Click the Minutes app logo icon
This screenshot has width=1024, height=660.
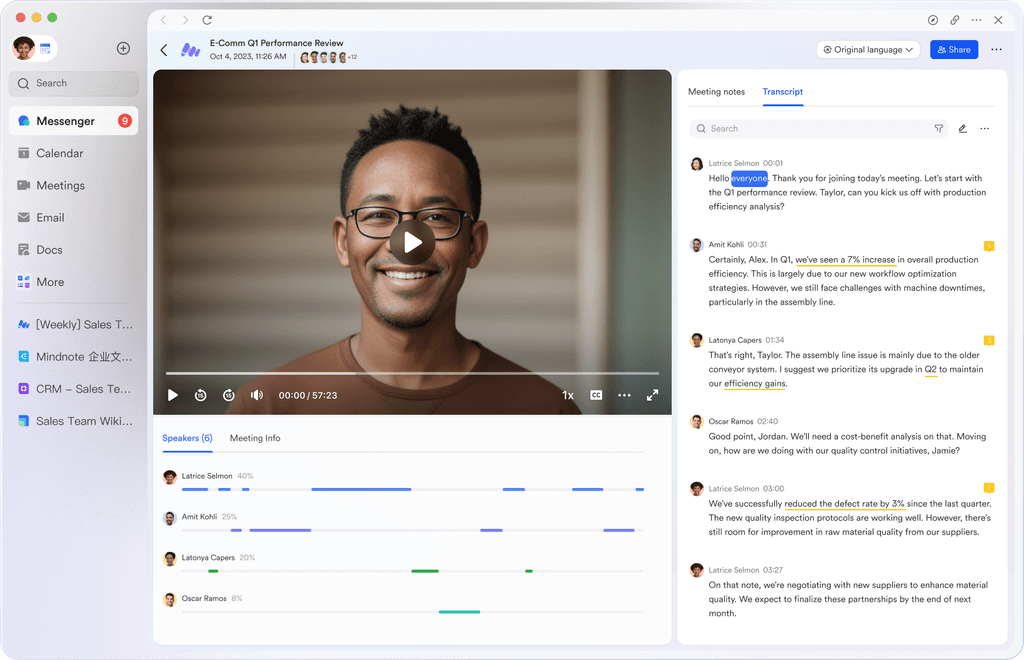click(190, 50)
